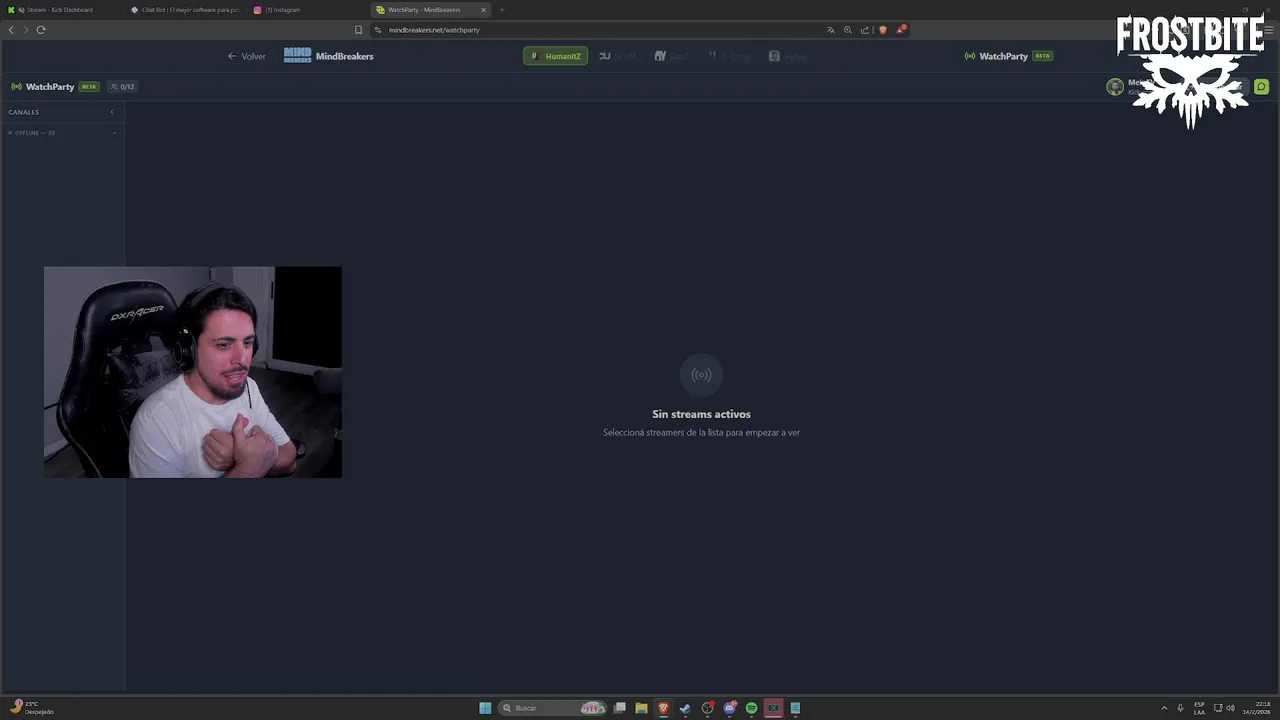Show hidden system tray icons

click(x=1164, y=708)
